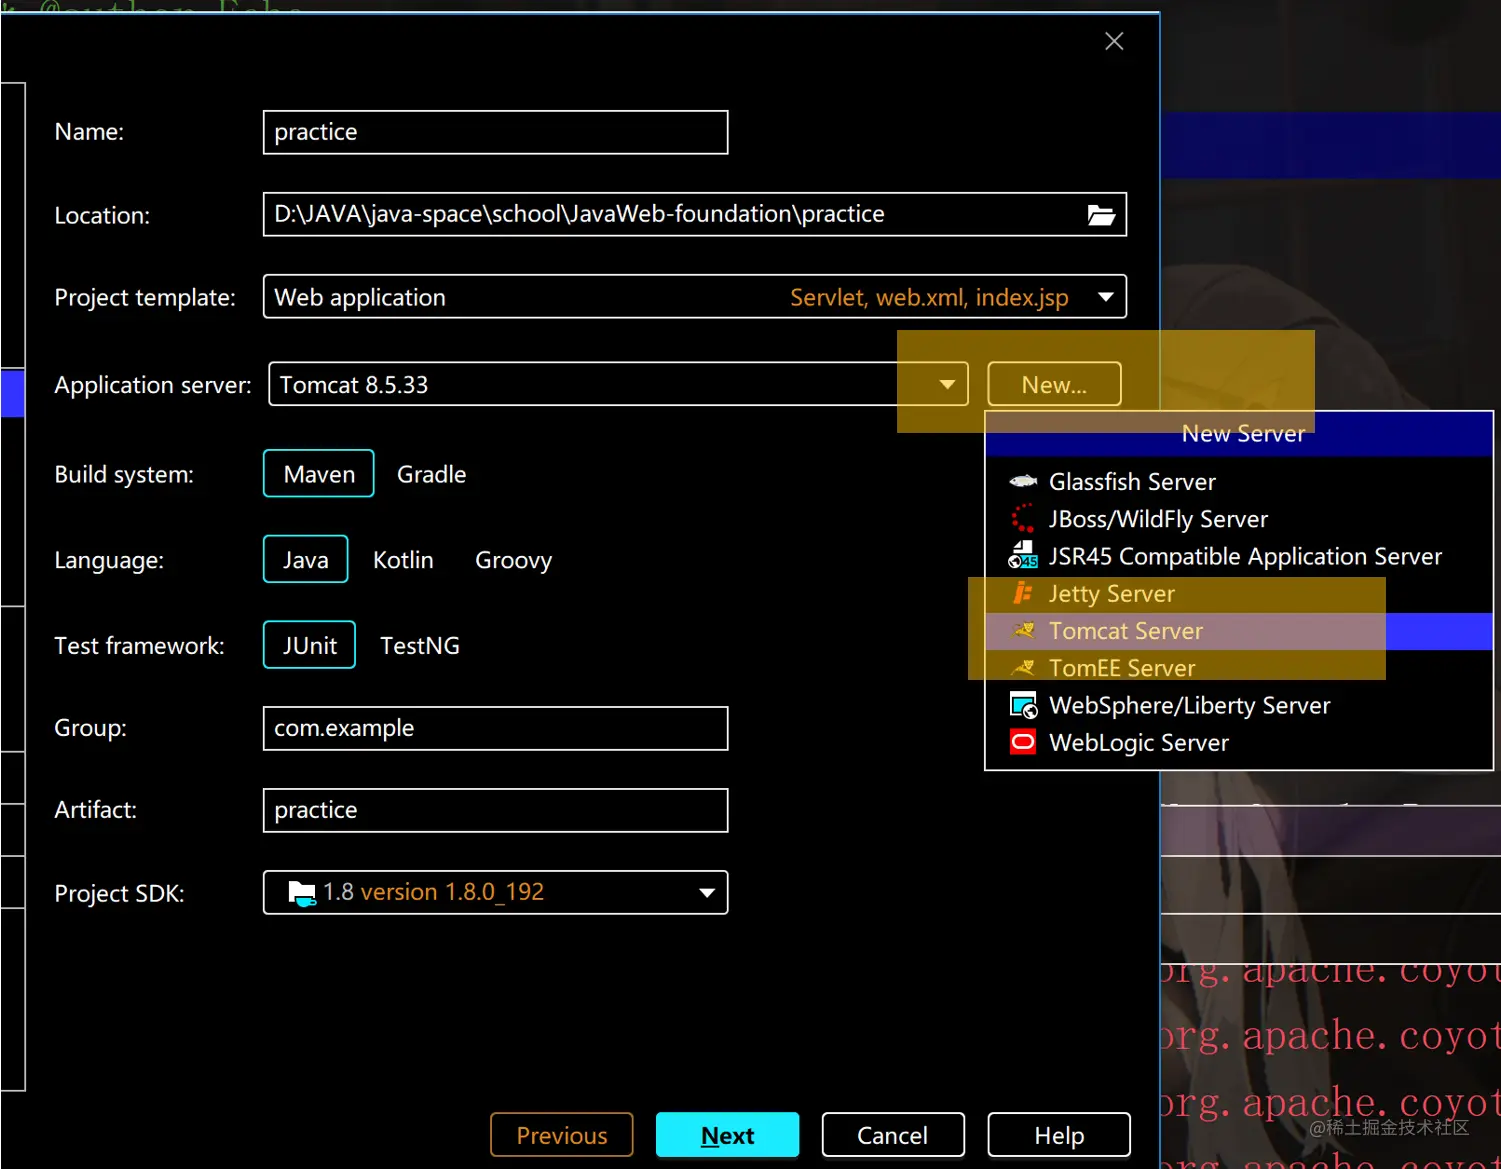Select TestNG test framework
The width and height of the screenshot is (1501, 1169).
click(x=419, y=646)
